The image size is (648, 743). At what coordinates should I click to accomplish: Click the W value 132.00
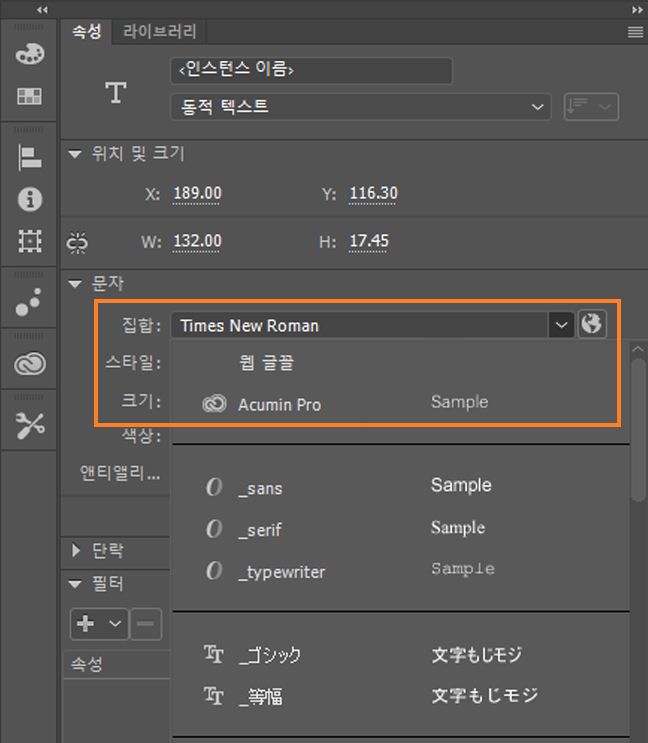tap(197, 241)
